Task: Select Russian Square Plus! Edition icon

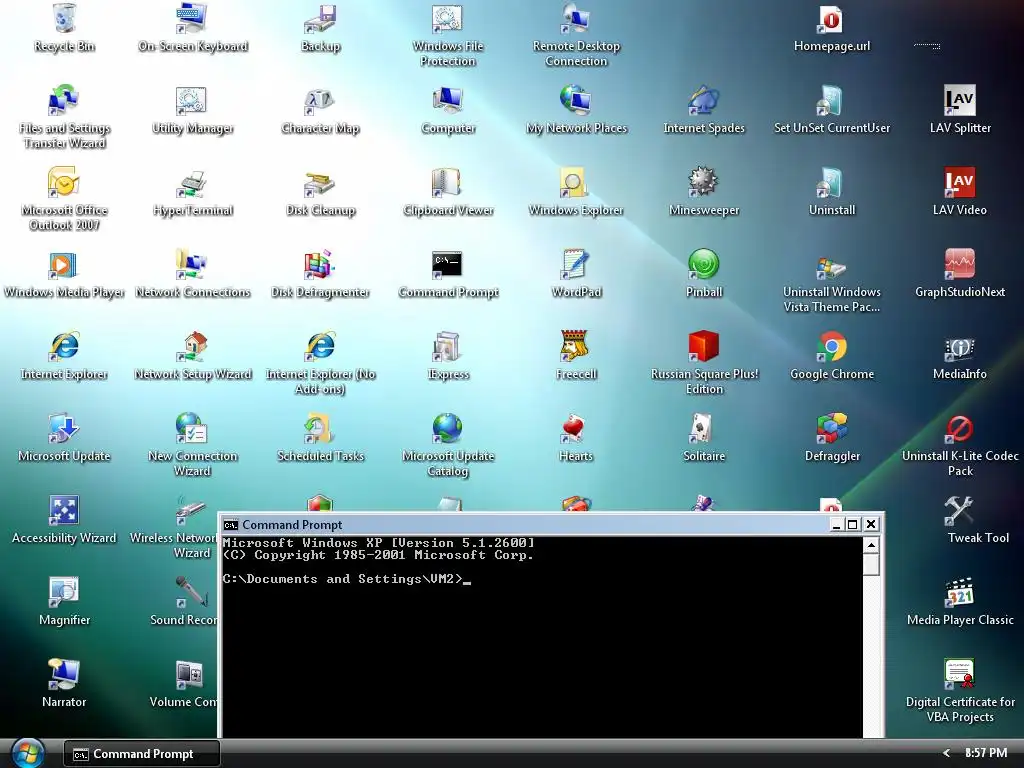Action: pyautogui.click(x=704, y=346)
